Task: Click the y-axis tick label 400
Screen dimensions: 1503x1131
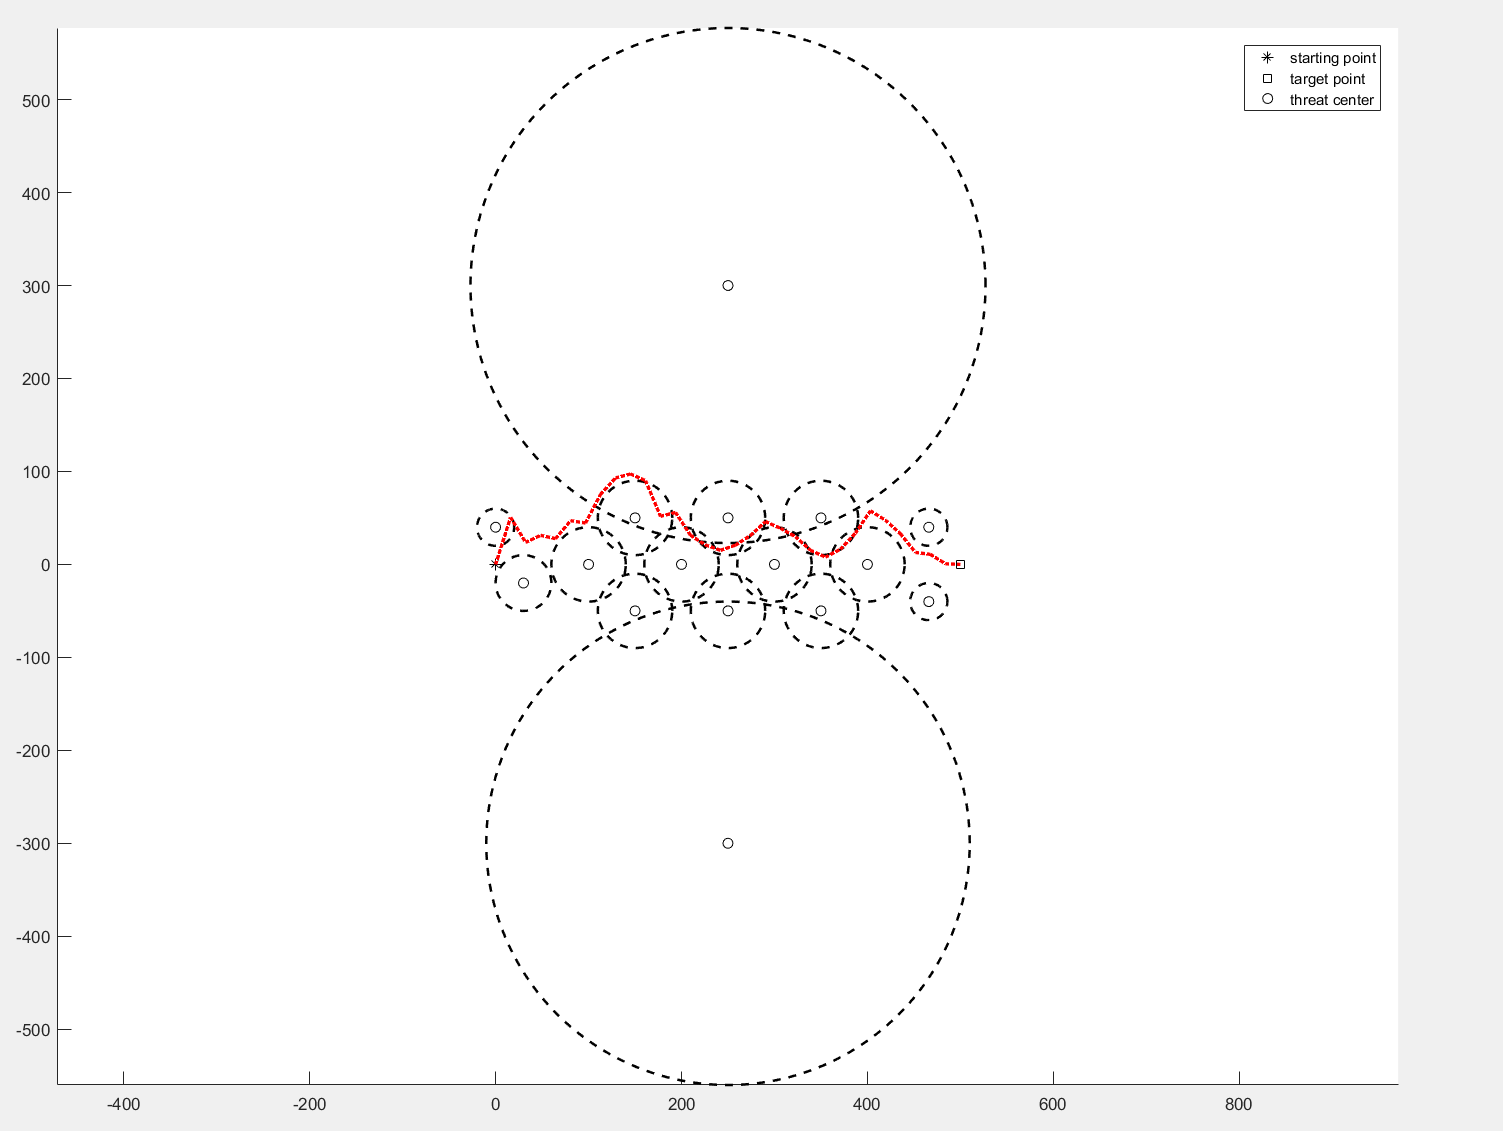Action: click(x=35, y=193)
